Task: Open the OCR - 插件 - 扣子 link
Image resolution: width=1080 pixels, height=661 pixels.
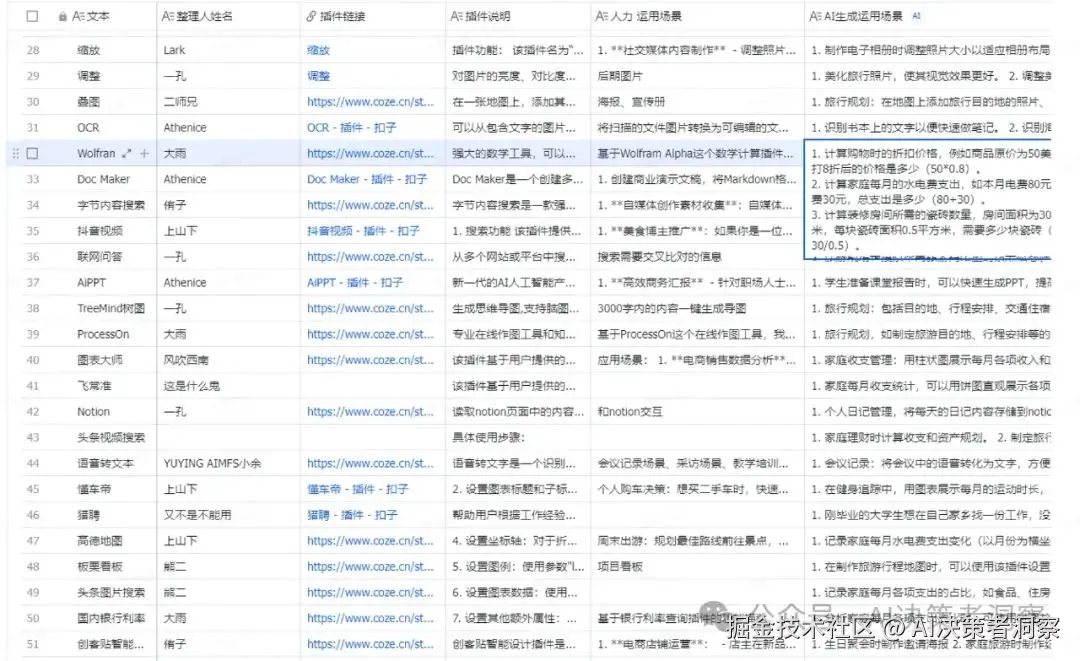Action: click(343, 127)
